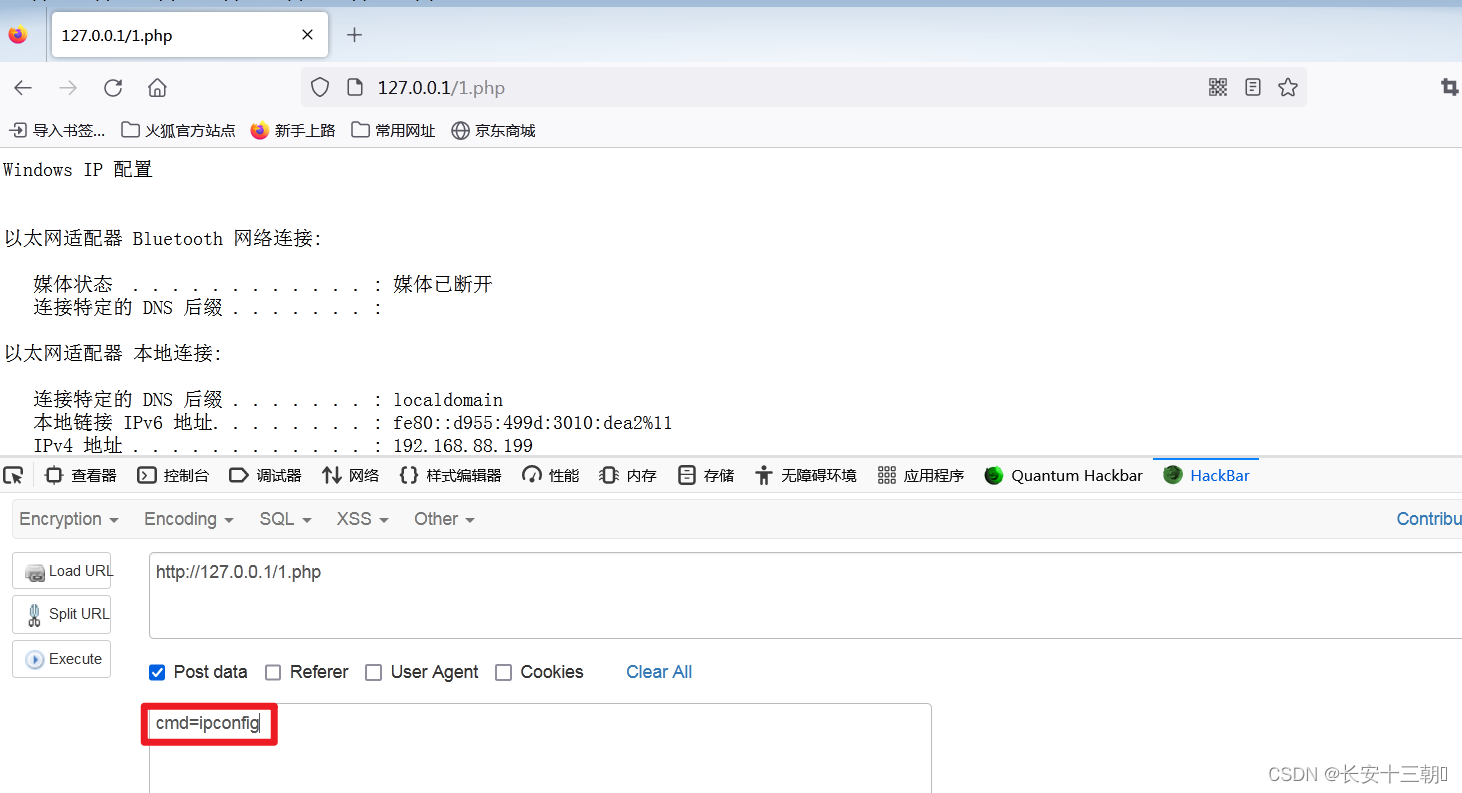Select the 127.0.0.1/1.php tab
Viewport: 1462px width, 793px height.
coord(190,36)
